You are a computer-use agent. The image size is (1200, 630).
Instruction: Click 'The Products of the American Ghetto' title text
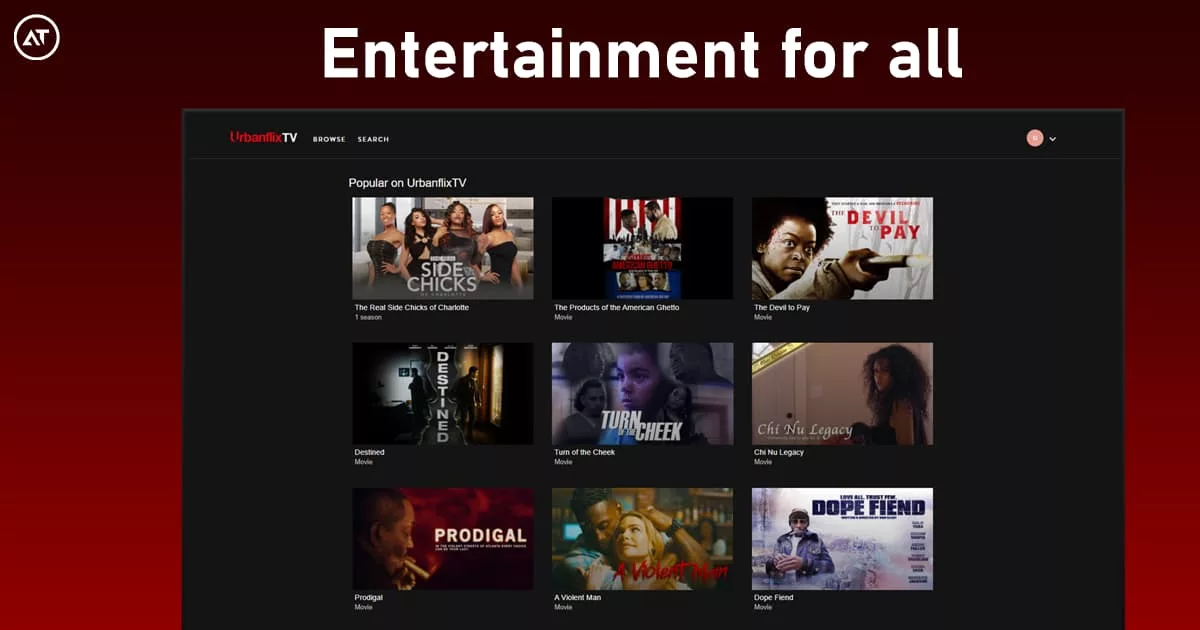617,307
